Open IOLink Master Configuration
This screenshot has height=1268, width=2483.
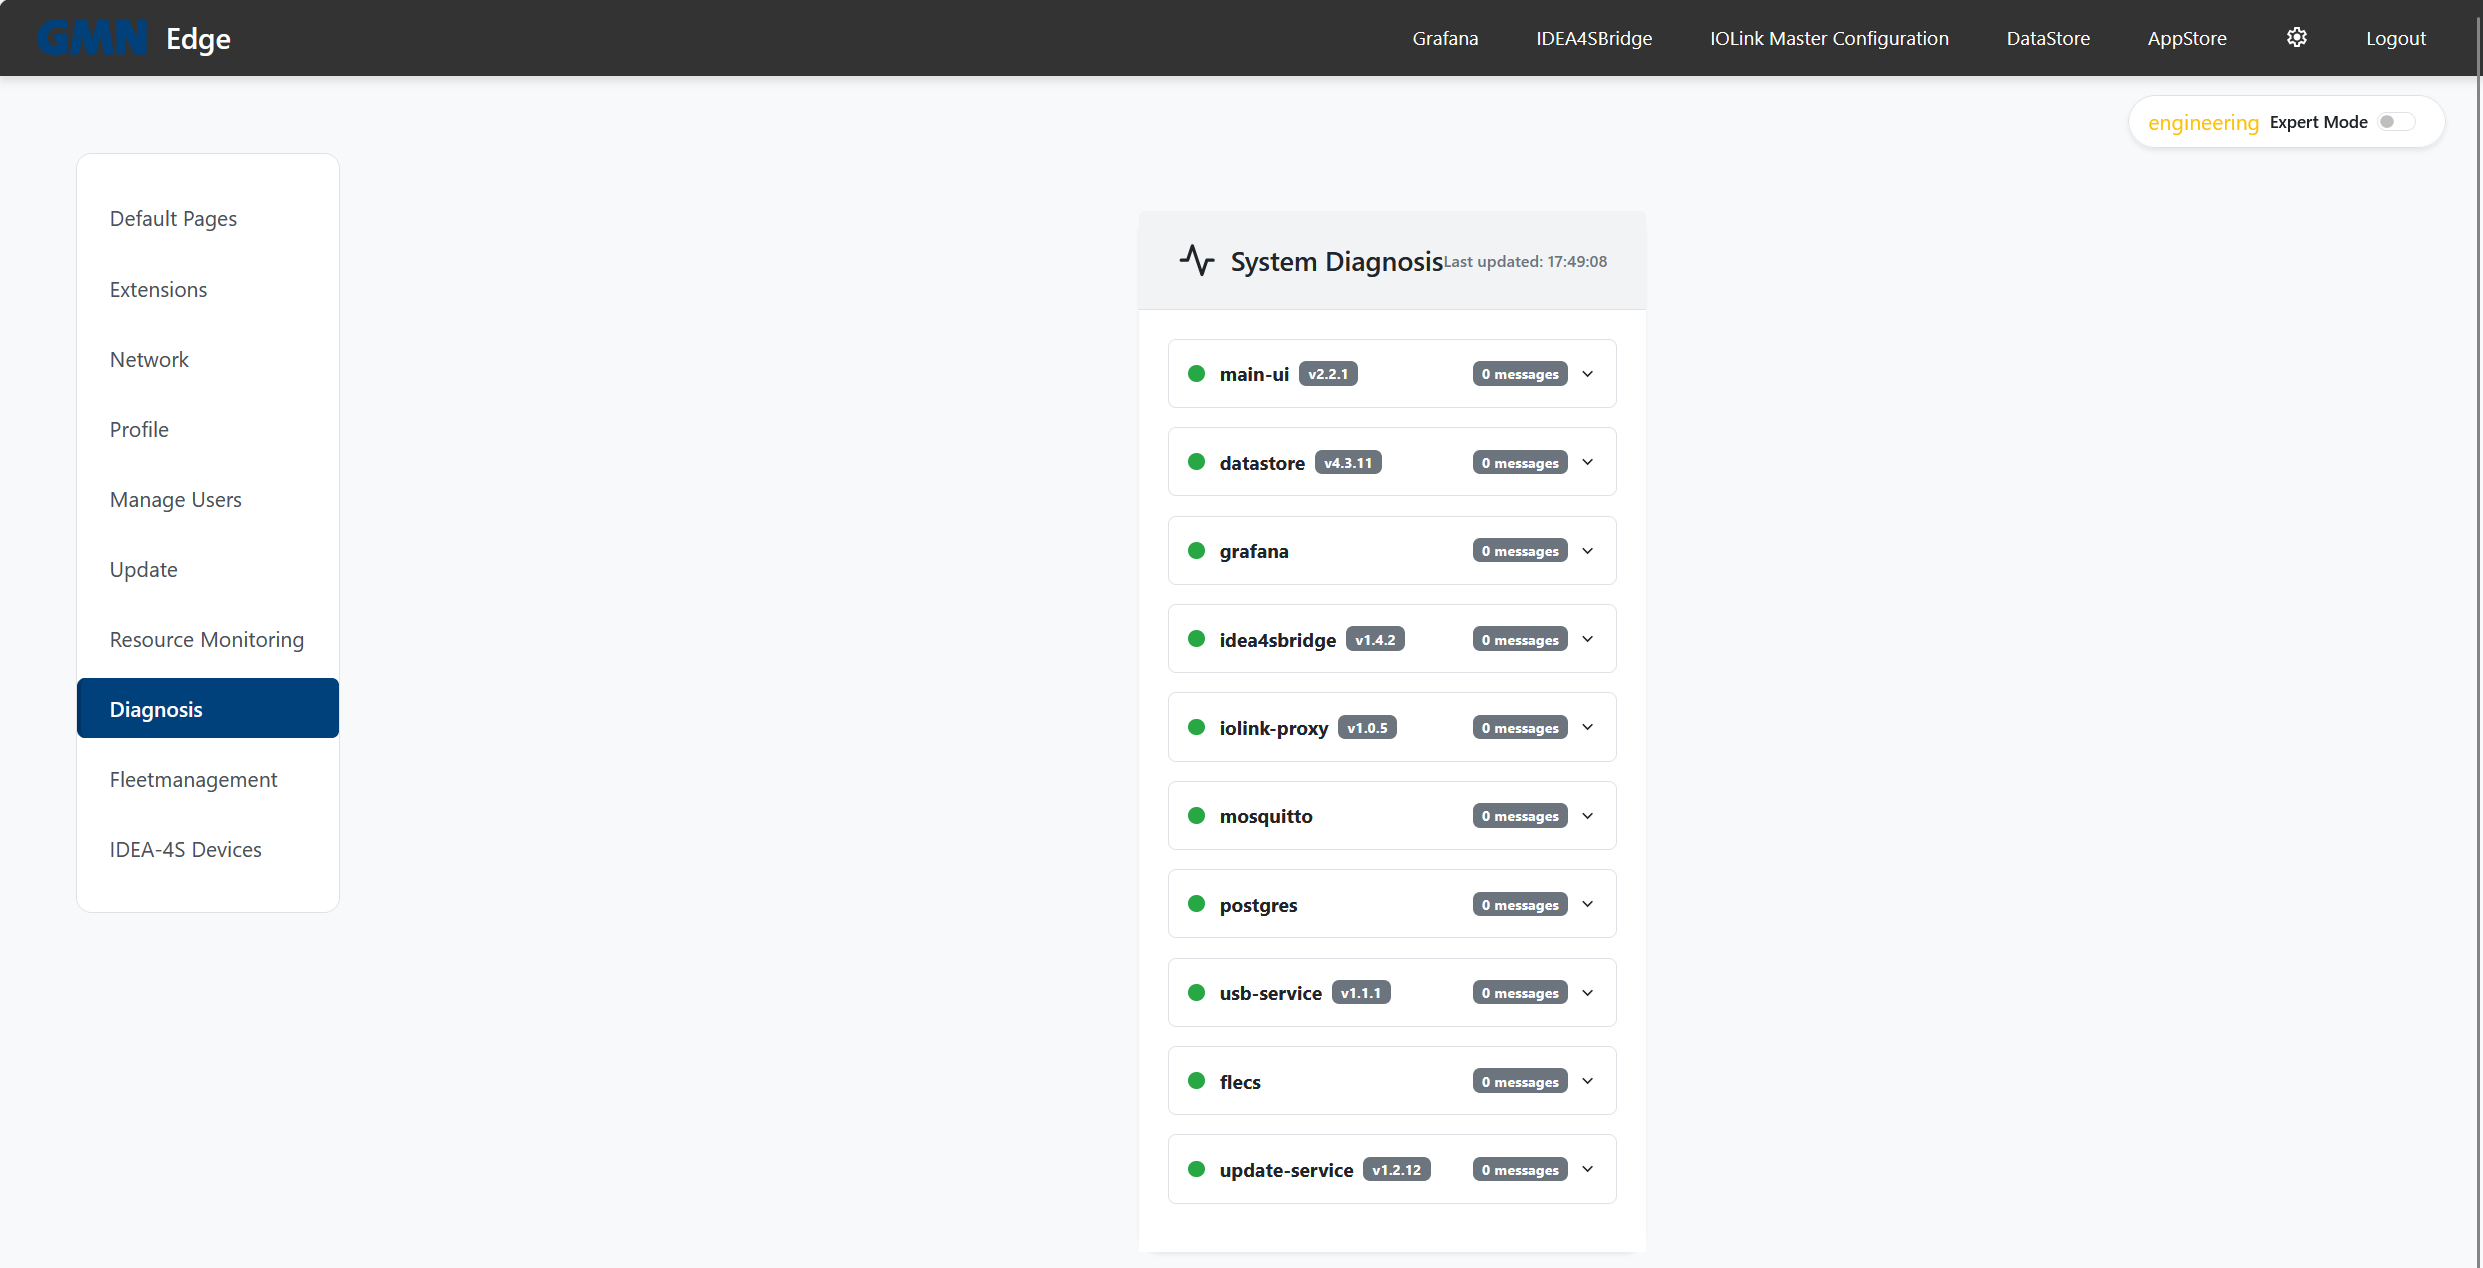tap(1829, 38)
